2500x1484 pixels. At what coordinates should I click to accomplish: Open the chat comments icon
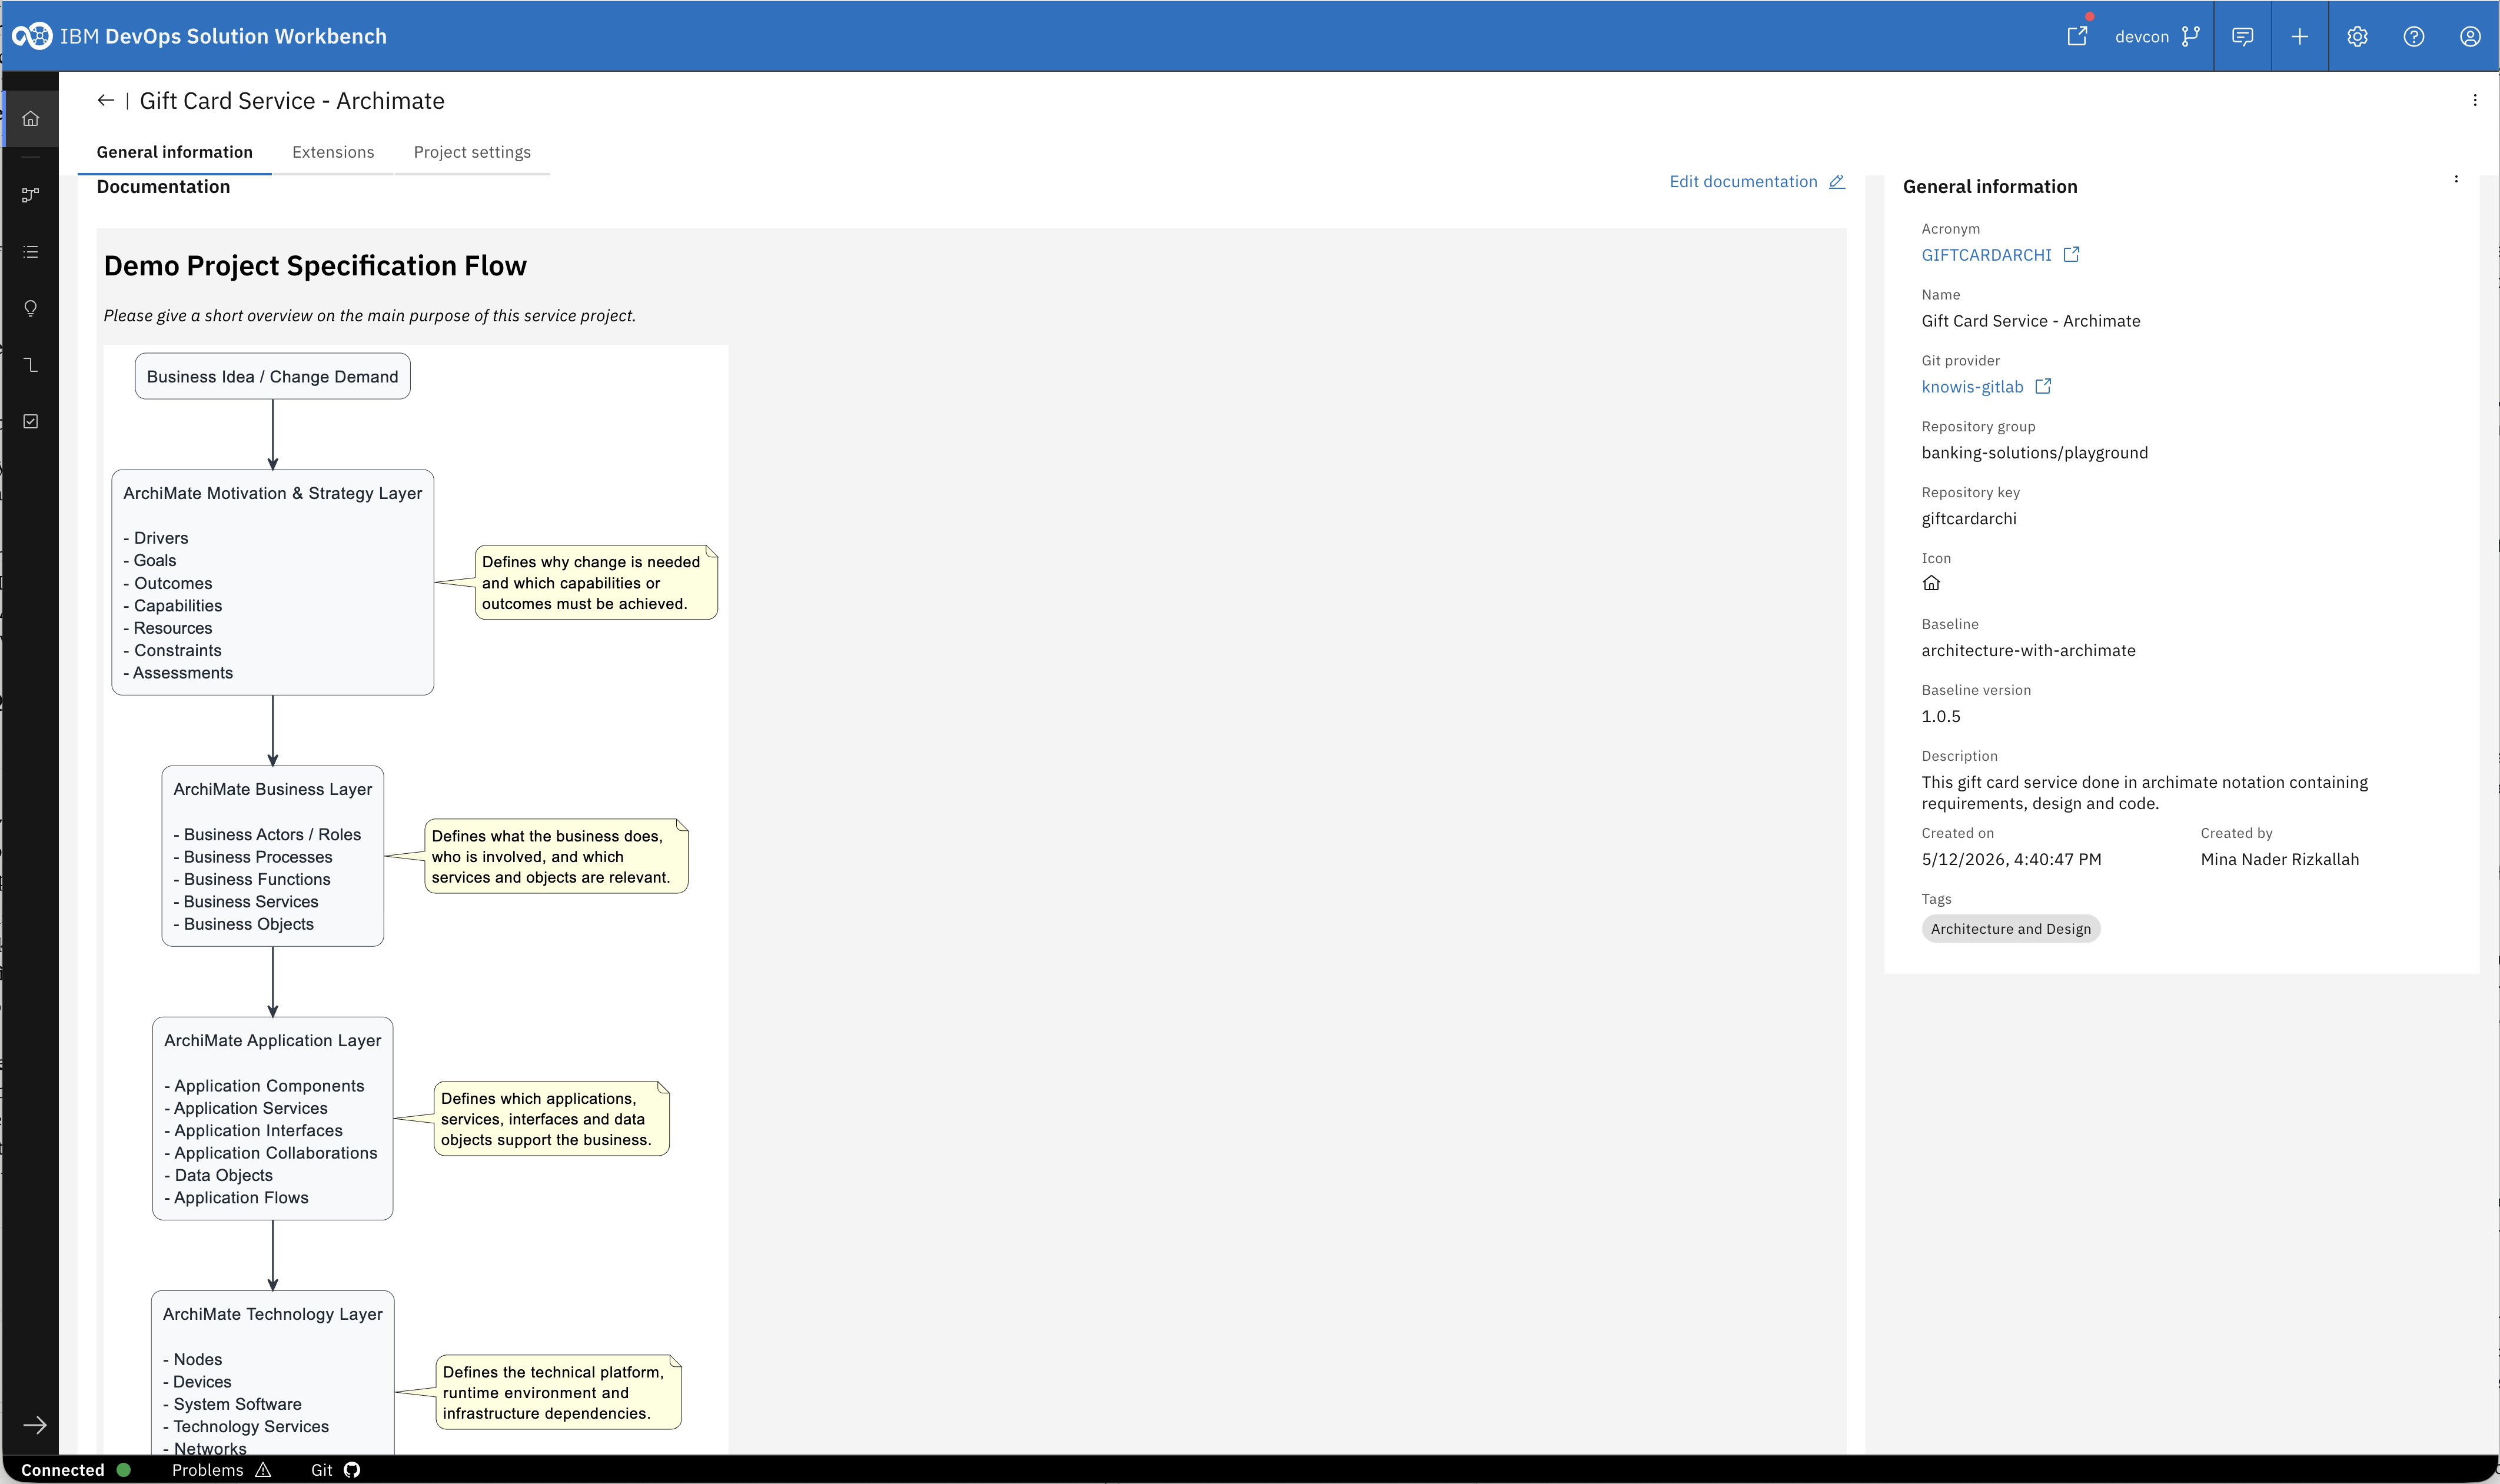click(x=2242, y=36)
